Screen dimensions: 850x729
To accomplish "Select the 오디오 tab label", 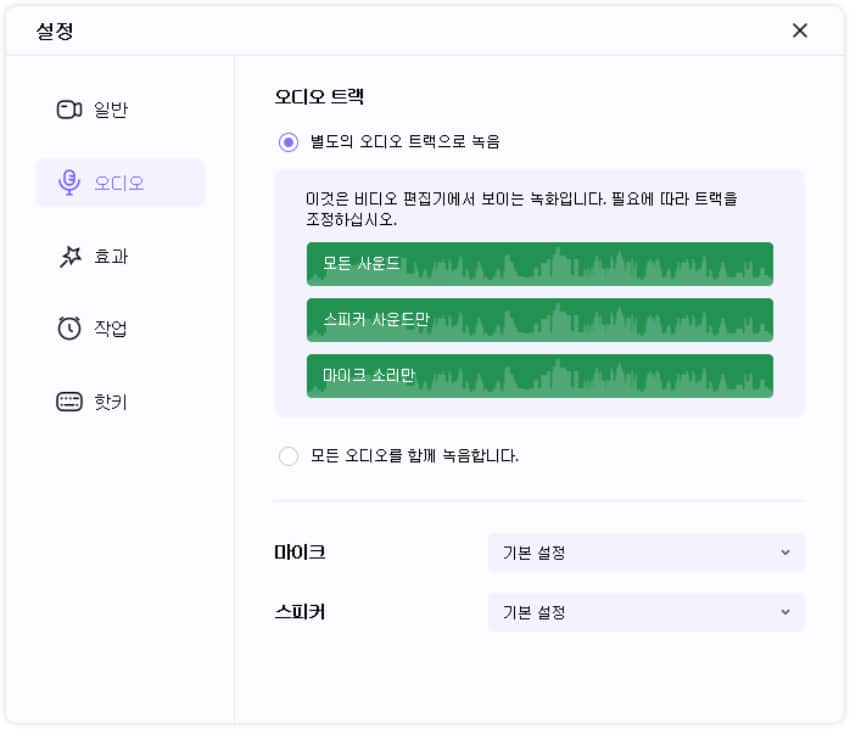I will pyautogui.click(x=119, y=183).
